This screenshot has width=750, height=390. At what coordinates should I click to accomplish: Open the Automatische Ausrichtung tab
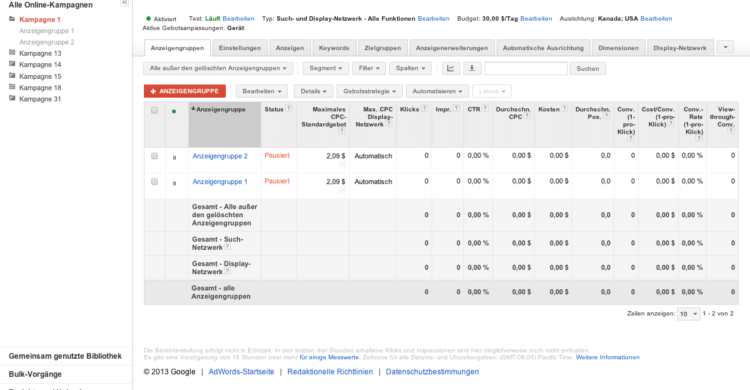click(543, 48)
